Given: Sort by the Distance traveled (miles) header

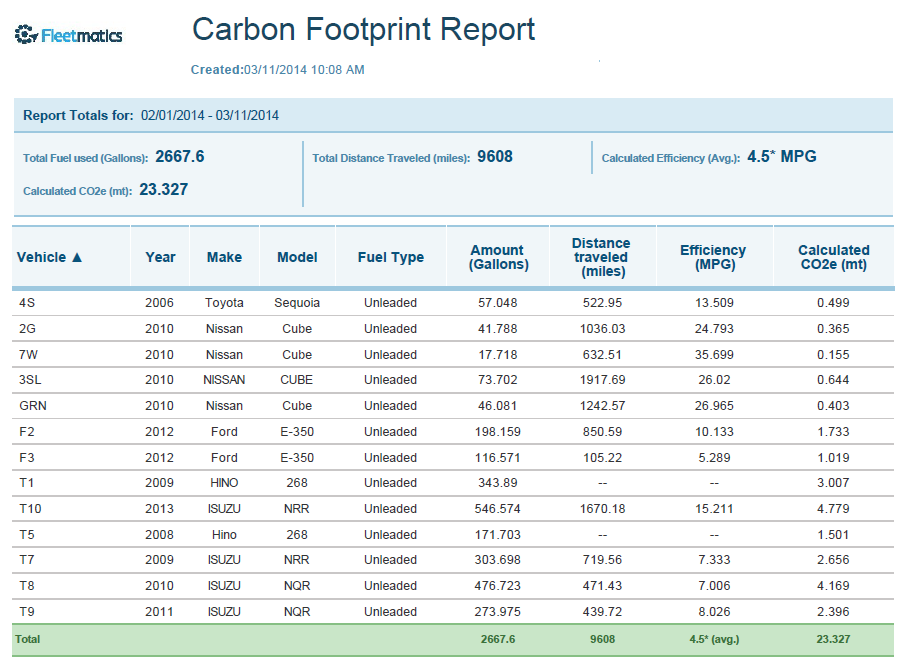Looking at the screenshot, I should coord(601,257).
